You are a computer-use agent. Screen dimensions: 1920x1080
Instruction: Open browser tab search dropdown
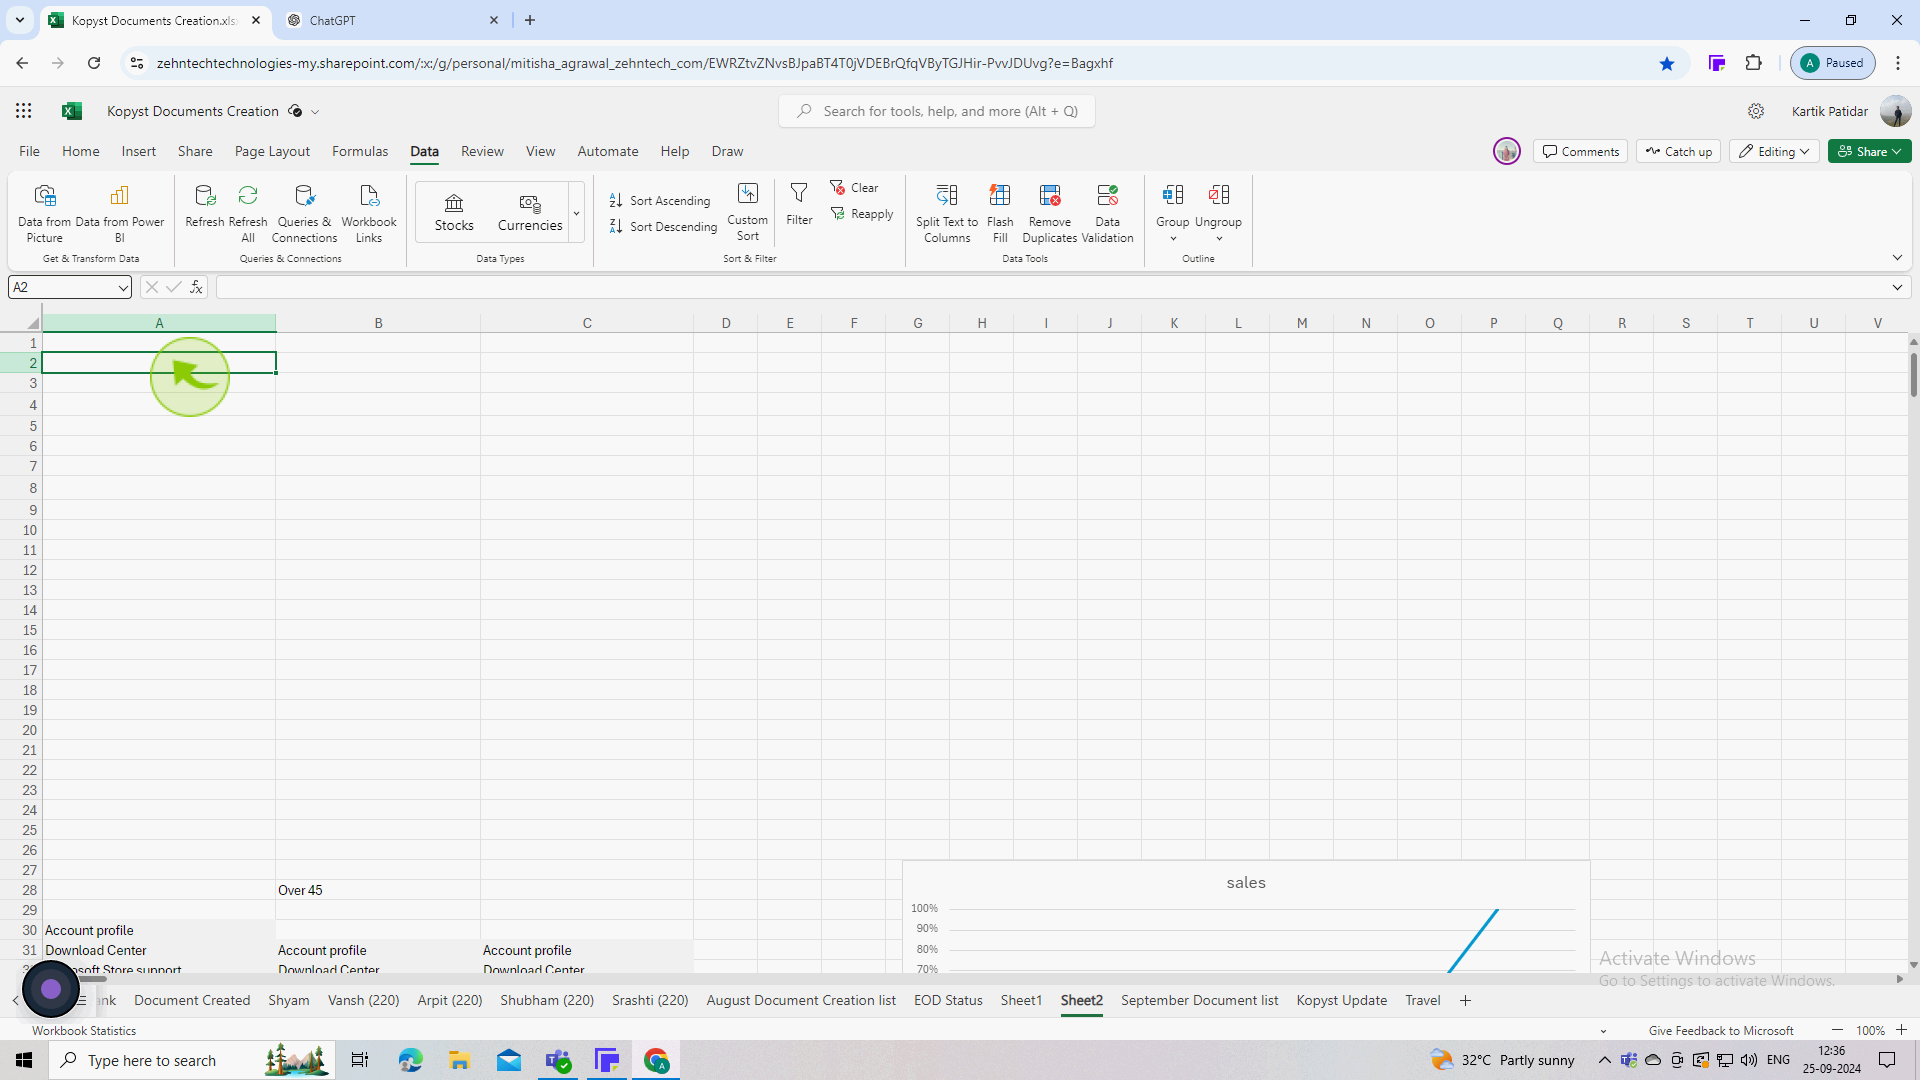click(x=19, y=20)
